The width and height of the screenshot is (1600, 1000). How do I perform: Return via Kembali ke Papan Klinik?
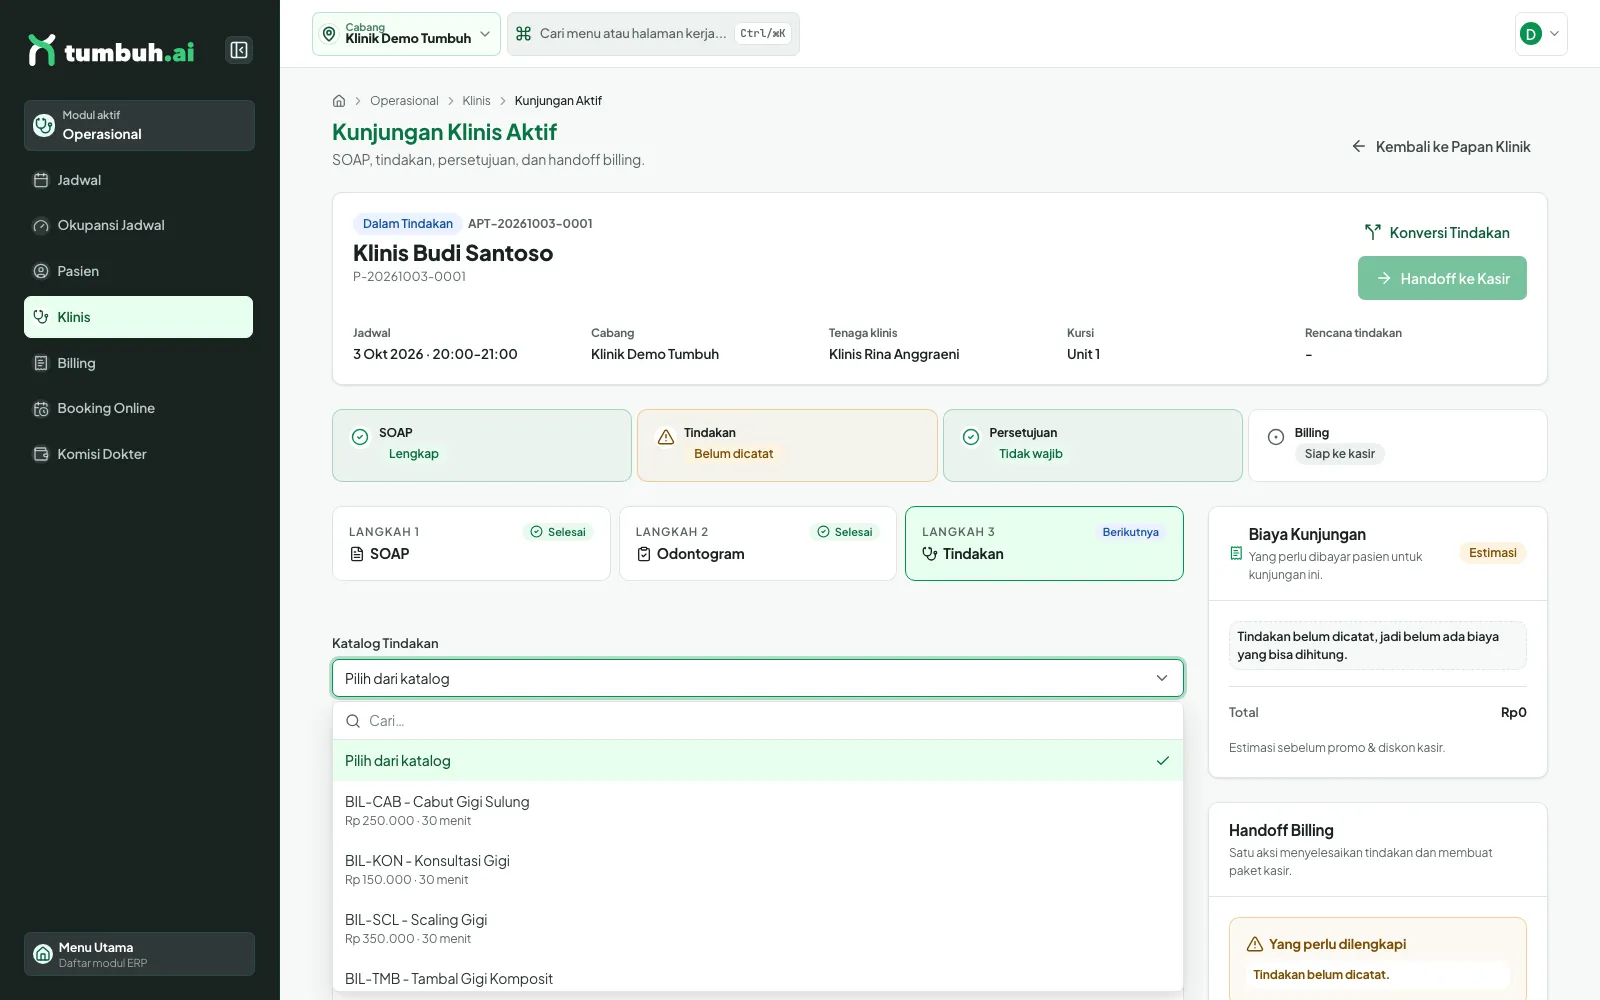pyautogui.click(x=1441, y=147)
